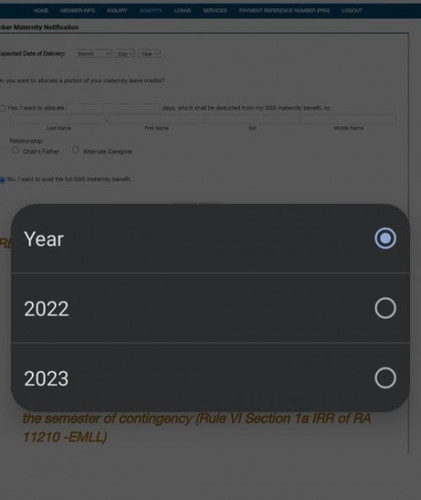The image size is (421, 500).
Task: Choose 2023 in the year list
Action: click(210, 378)
